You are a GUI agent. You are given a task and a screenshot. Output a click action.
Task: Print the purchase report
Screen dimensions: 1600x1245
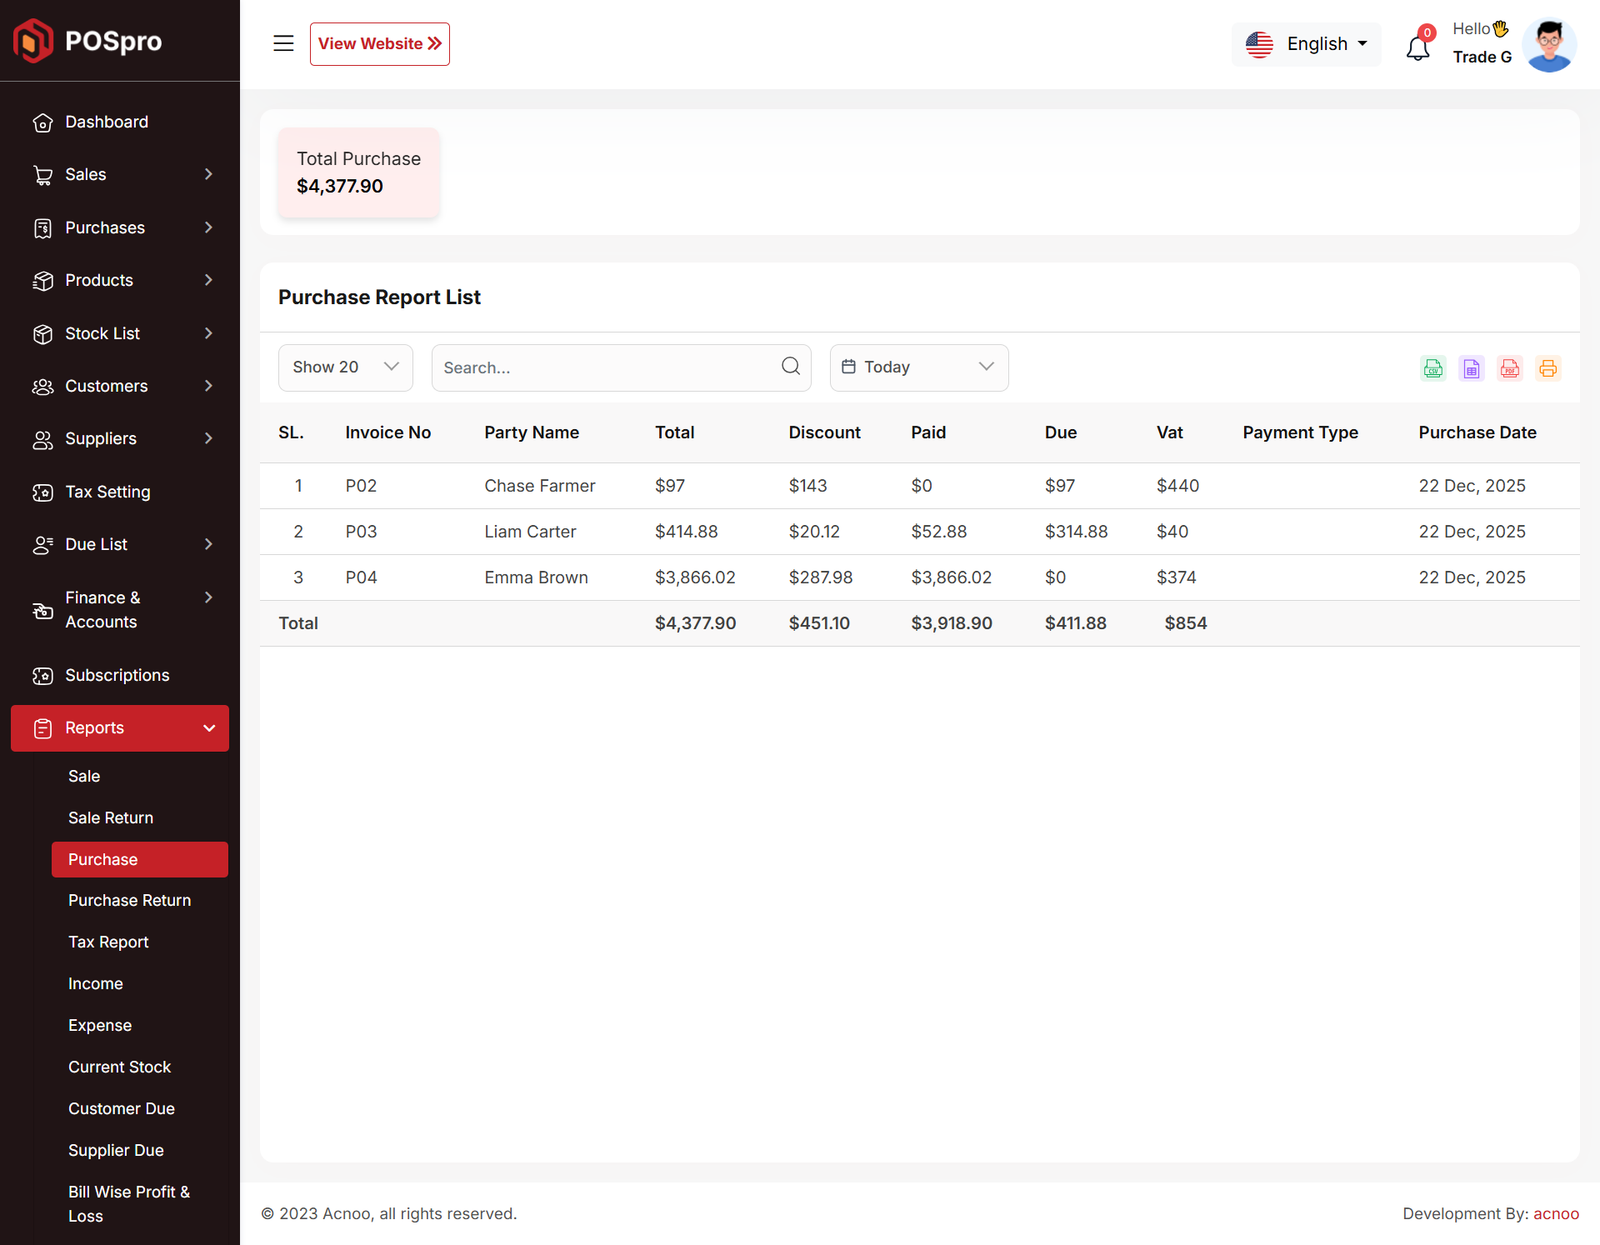click(x=1547, y=368)
